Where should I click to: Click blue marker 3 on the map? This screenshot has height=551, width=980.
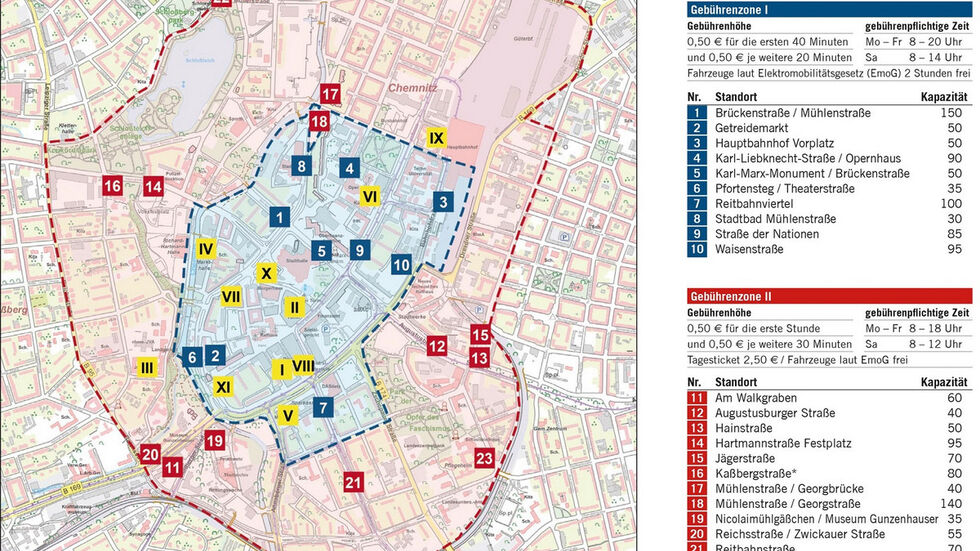pos(442,202)
